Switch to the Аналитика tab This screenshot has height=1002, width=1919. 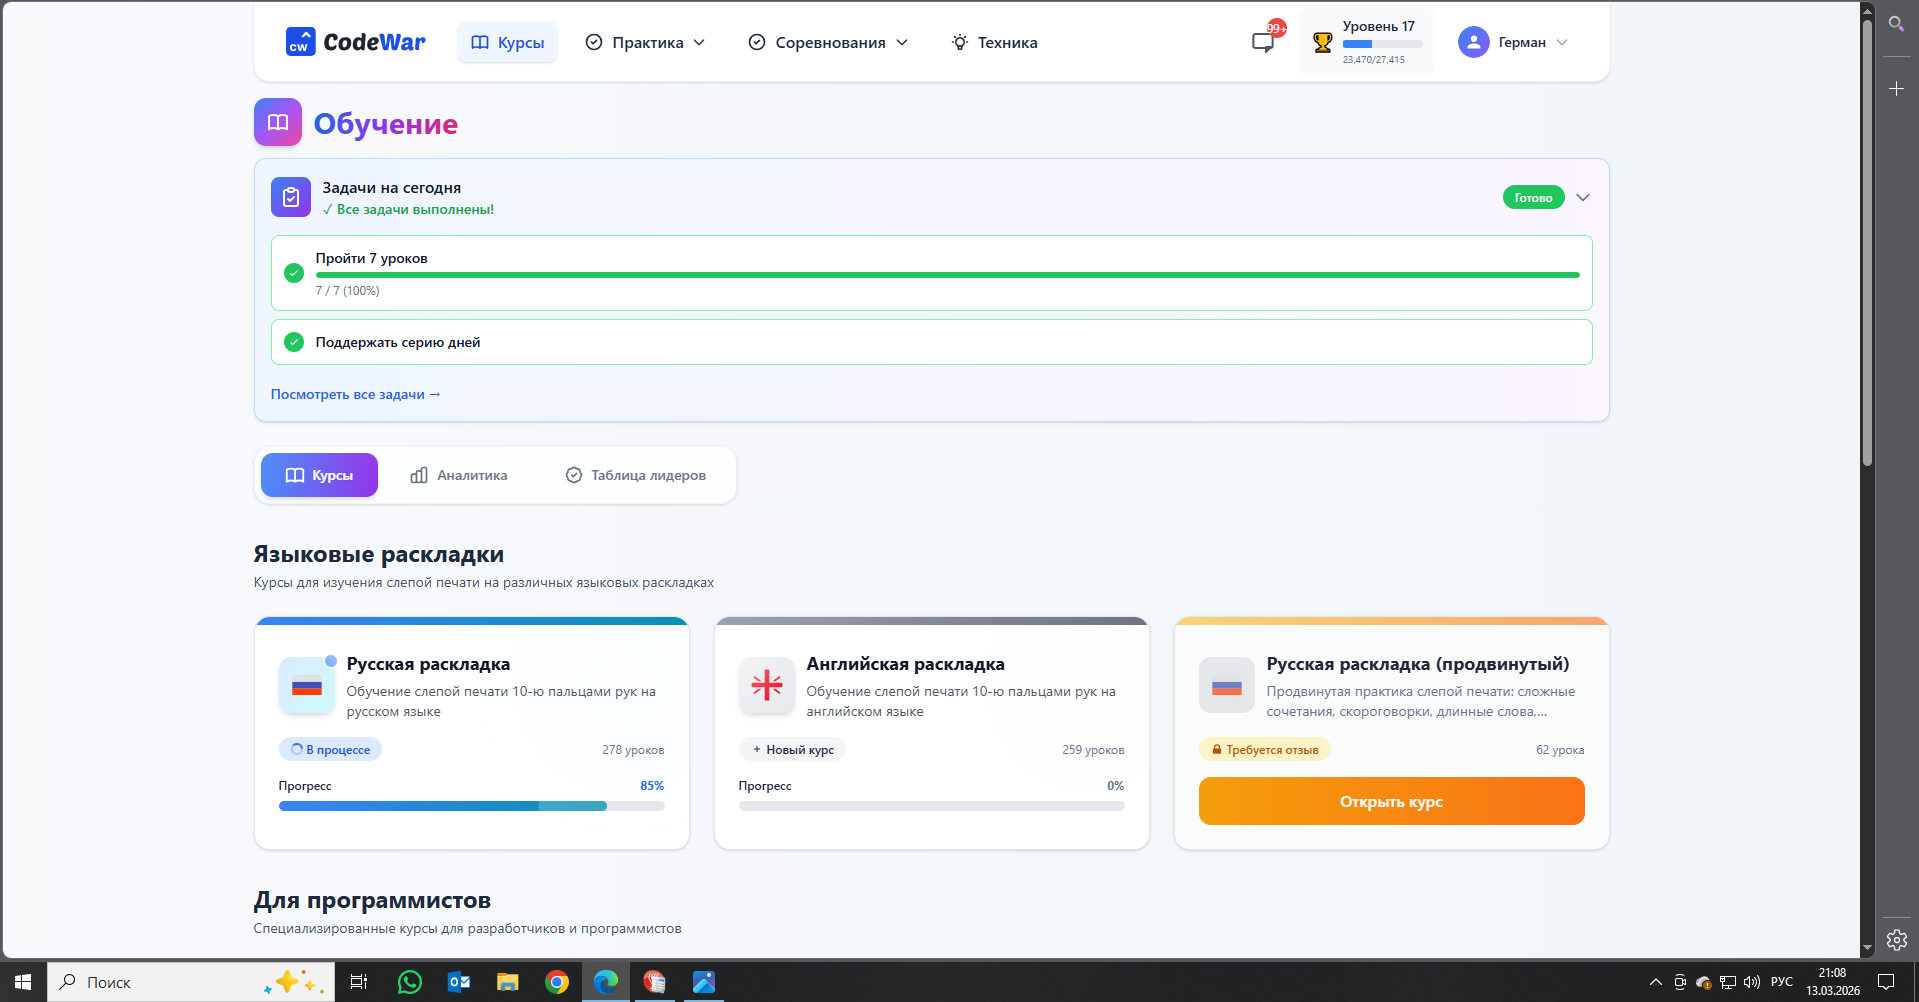459,475
